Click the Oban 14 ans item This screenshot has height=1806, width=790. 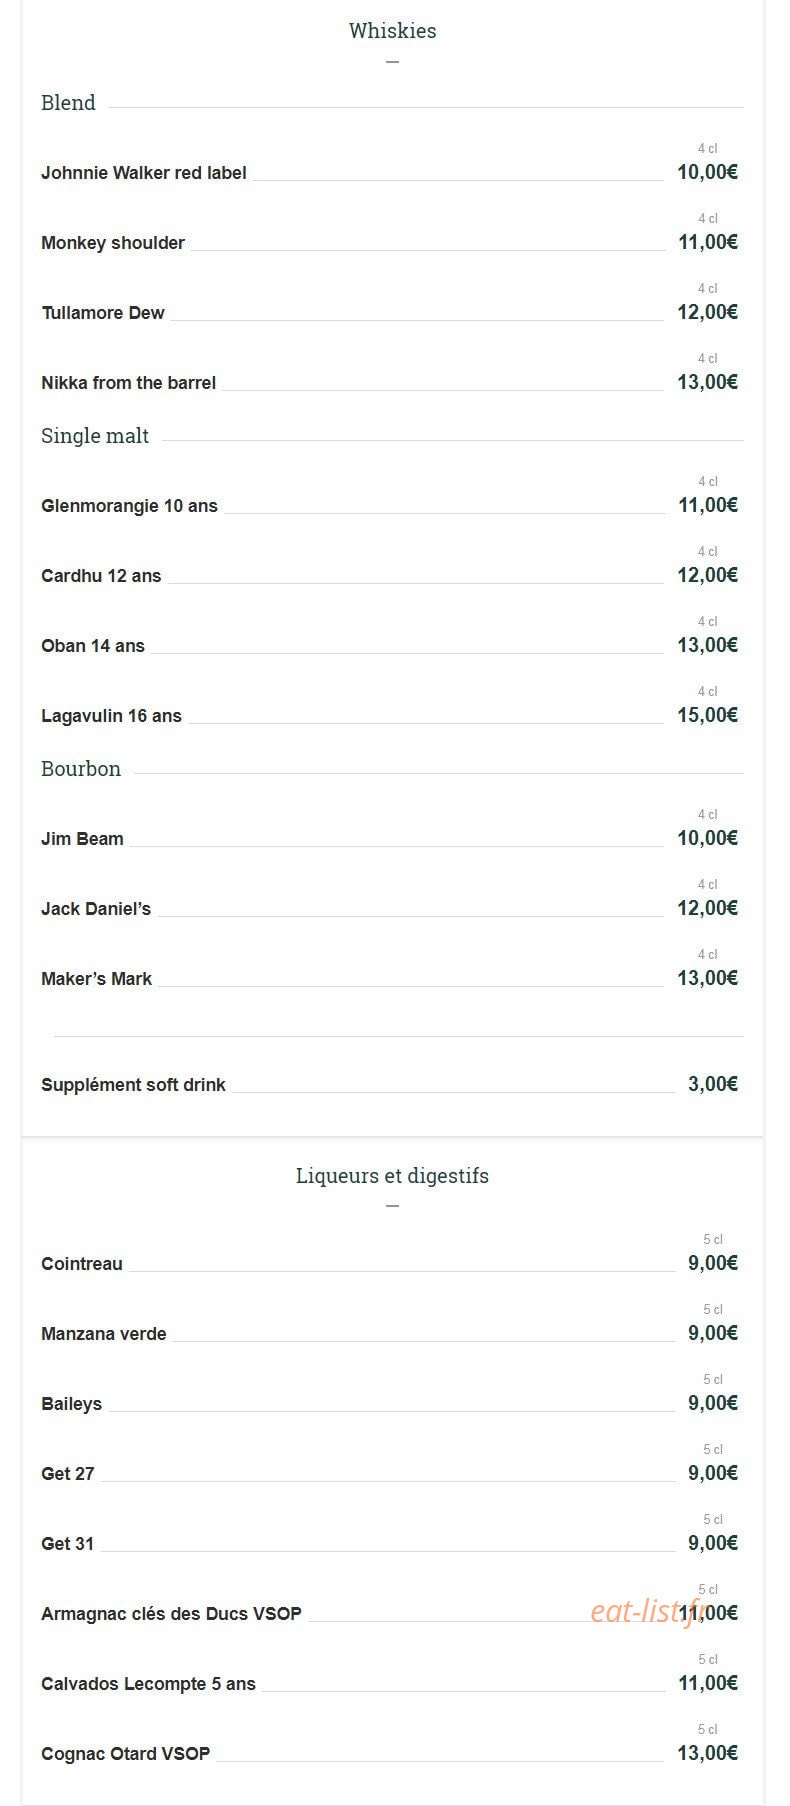pos(93,646)
